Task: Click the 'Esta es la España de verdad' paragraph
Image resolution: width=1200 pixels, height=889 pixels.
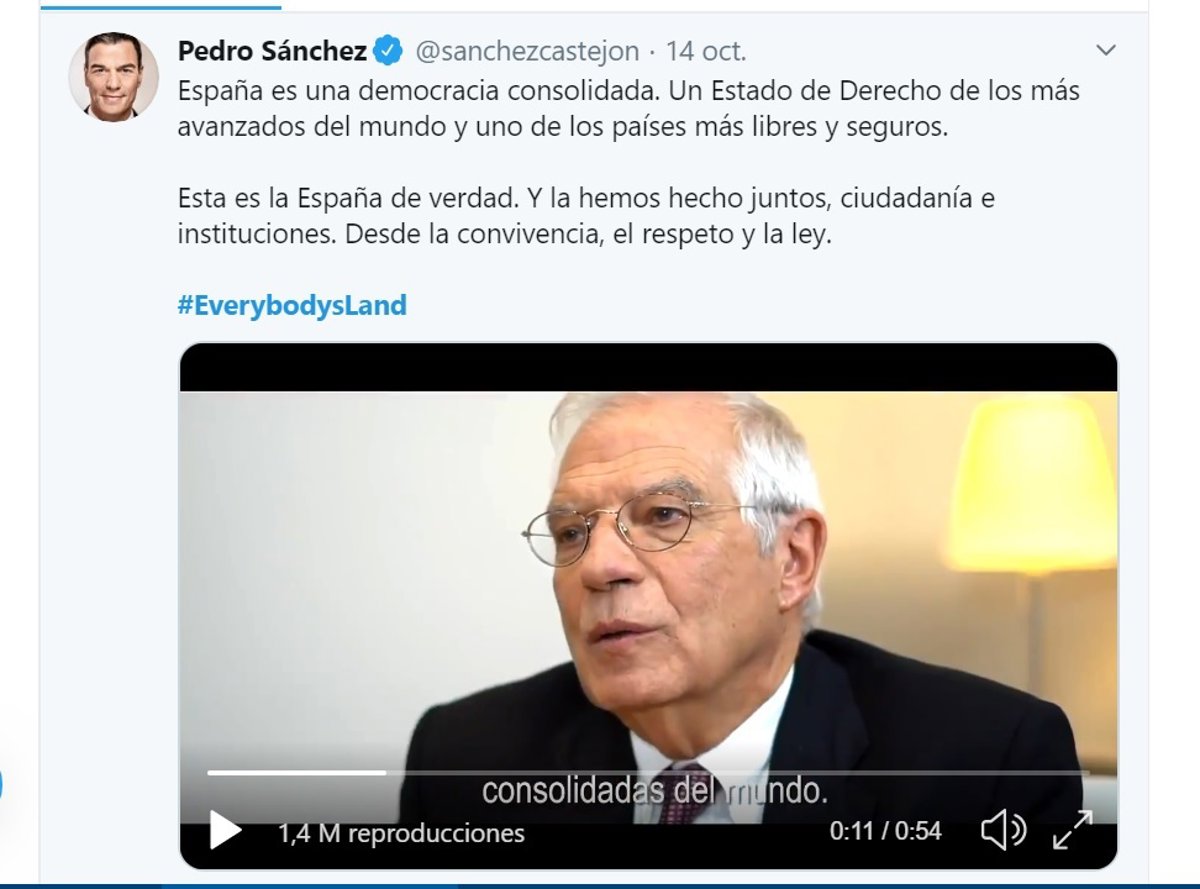Action: [x=586, y=217]
